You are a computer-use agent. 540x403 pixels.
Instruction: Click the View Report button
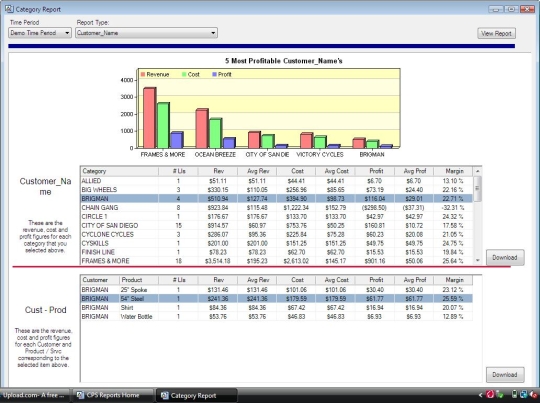[496, 33]
